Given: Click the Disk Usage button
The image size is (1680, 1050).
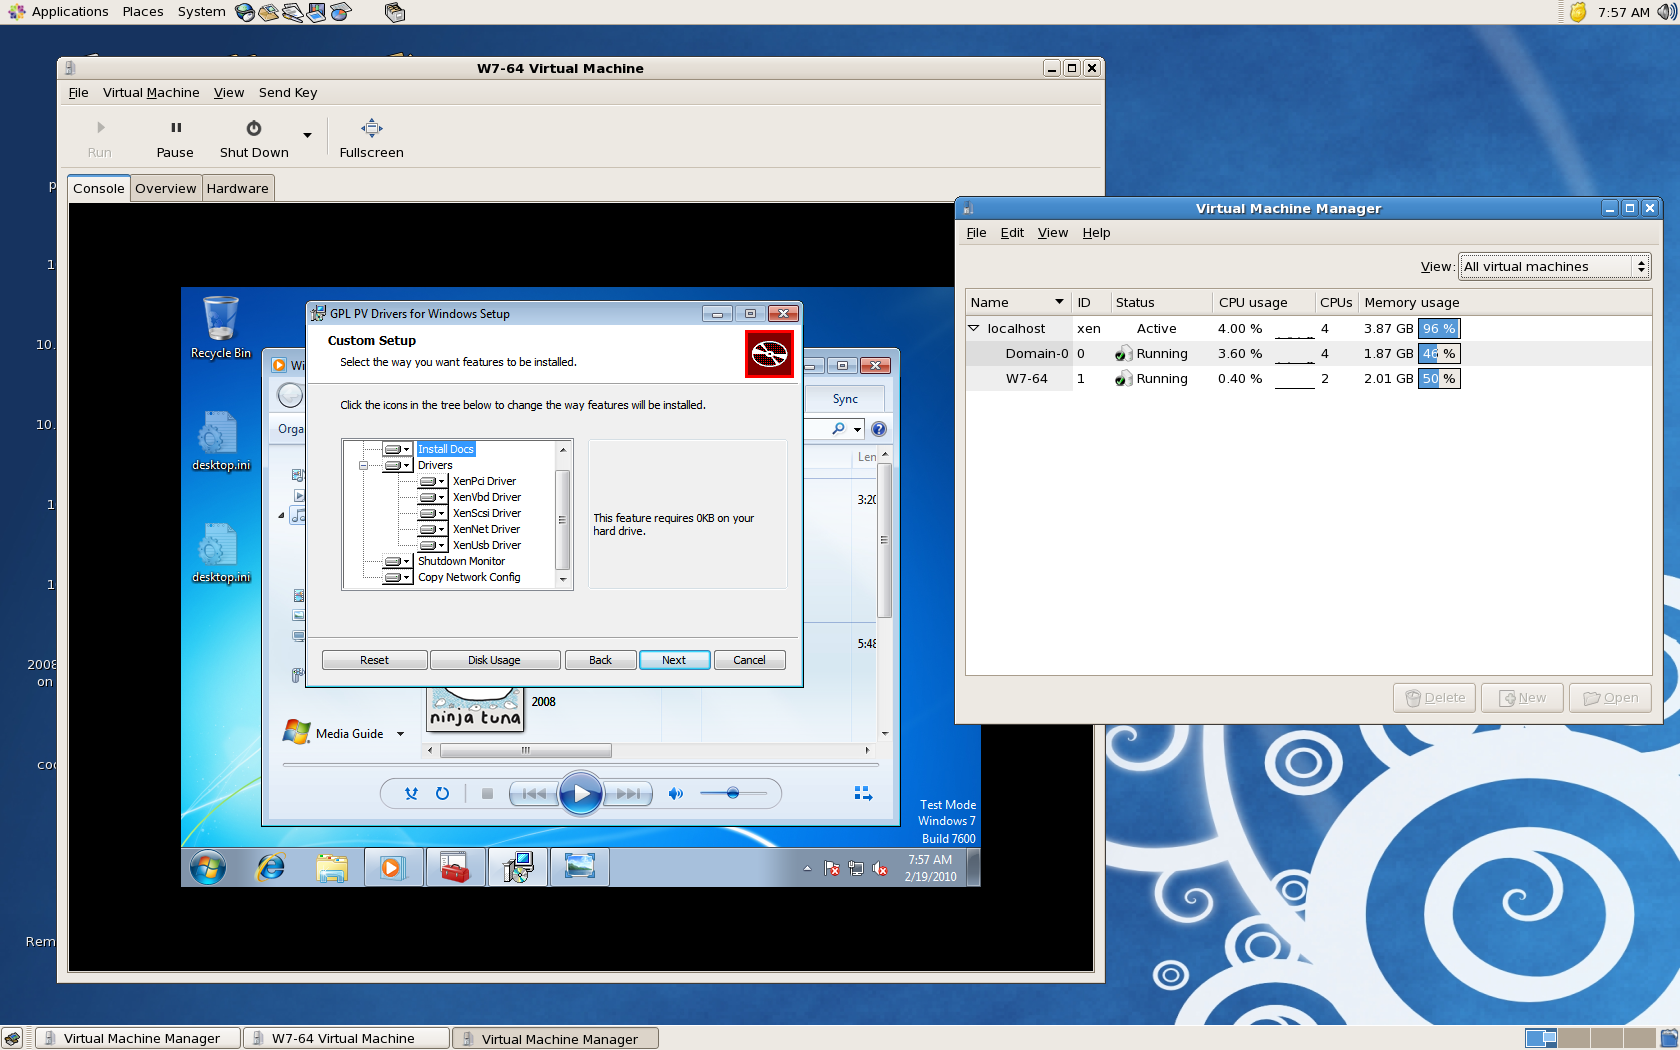Looking at the screenshot, I should click(x=494, y=660).
